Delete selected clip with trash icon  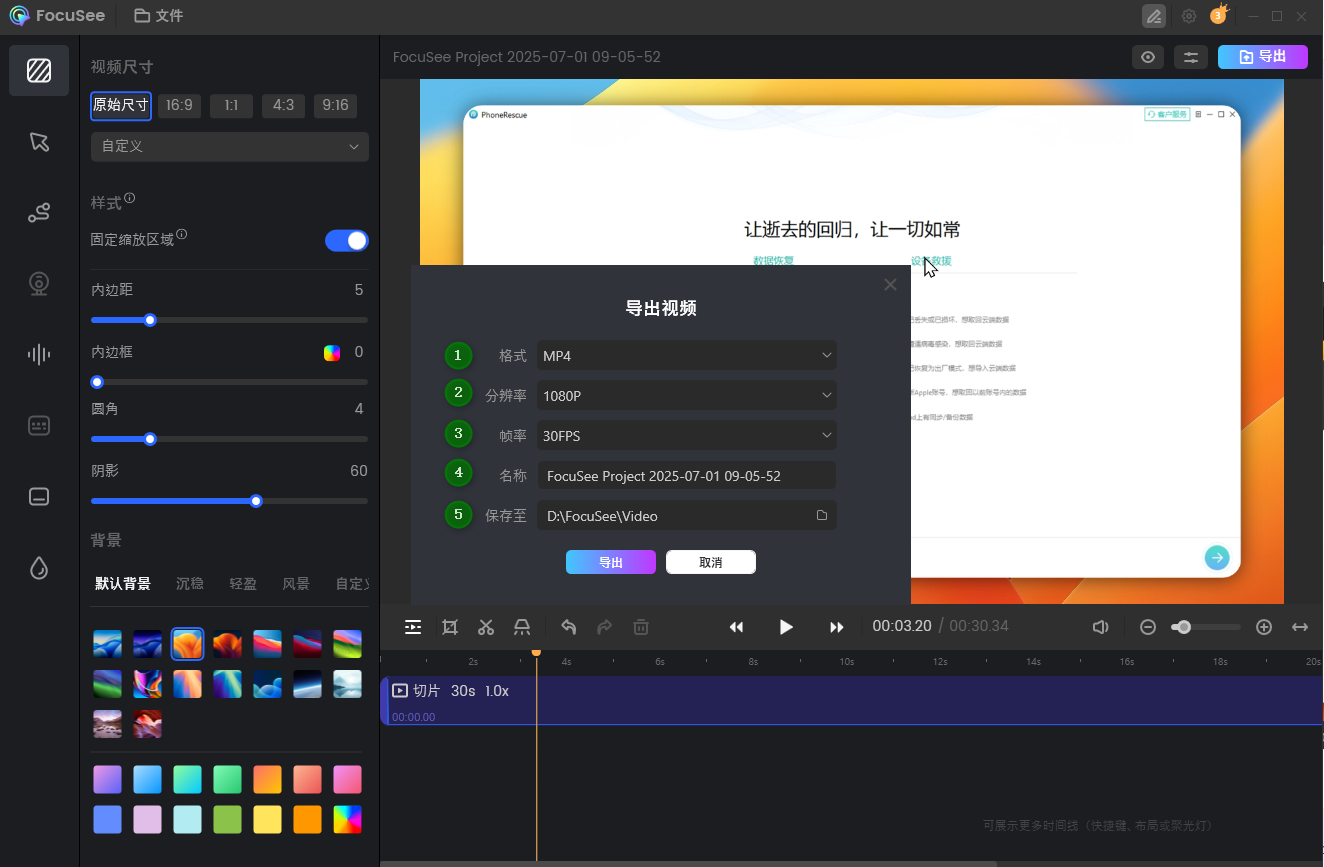click(x=641, y=627)
